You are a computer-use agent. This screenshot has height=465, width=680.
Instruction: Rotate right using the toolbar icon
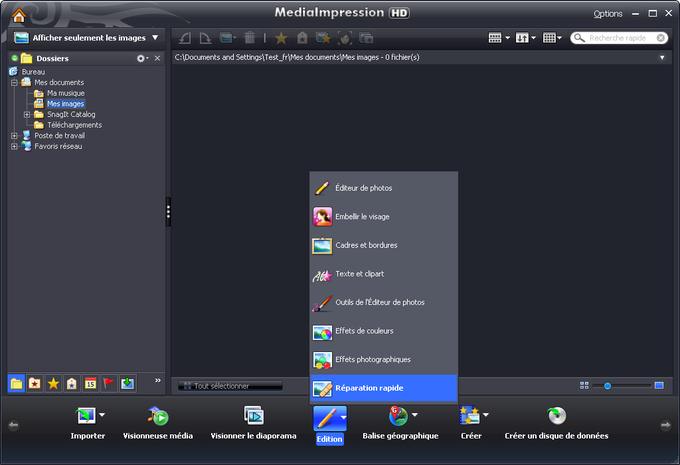pos(205,38)
